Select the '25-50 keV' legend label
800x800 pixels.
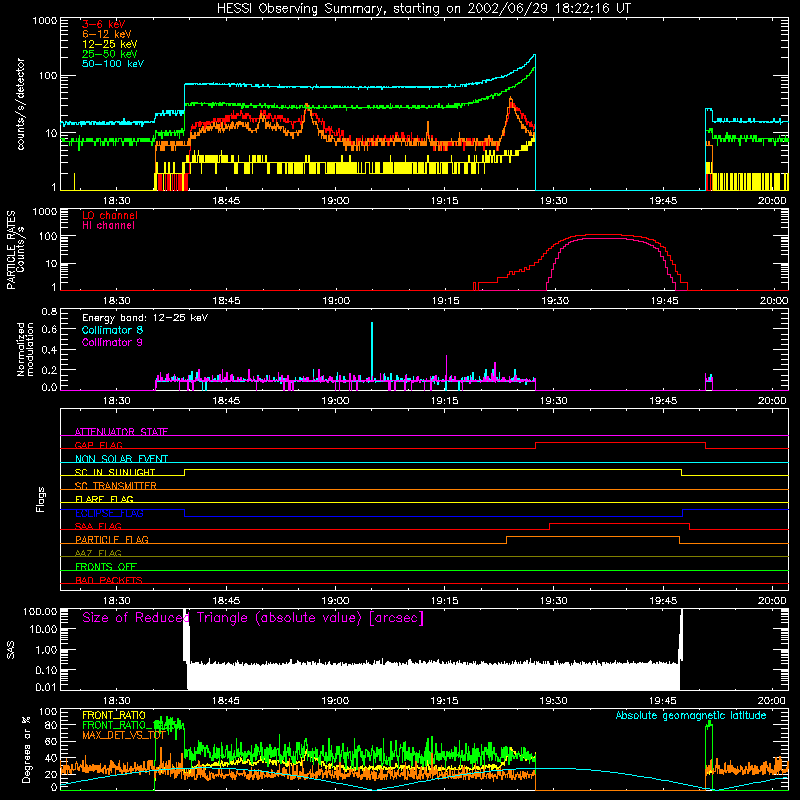click(110, 54)
